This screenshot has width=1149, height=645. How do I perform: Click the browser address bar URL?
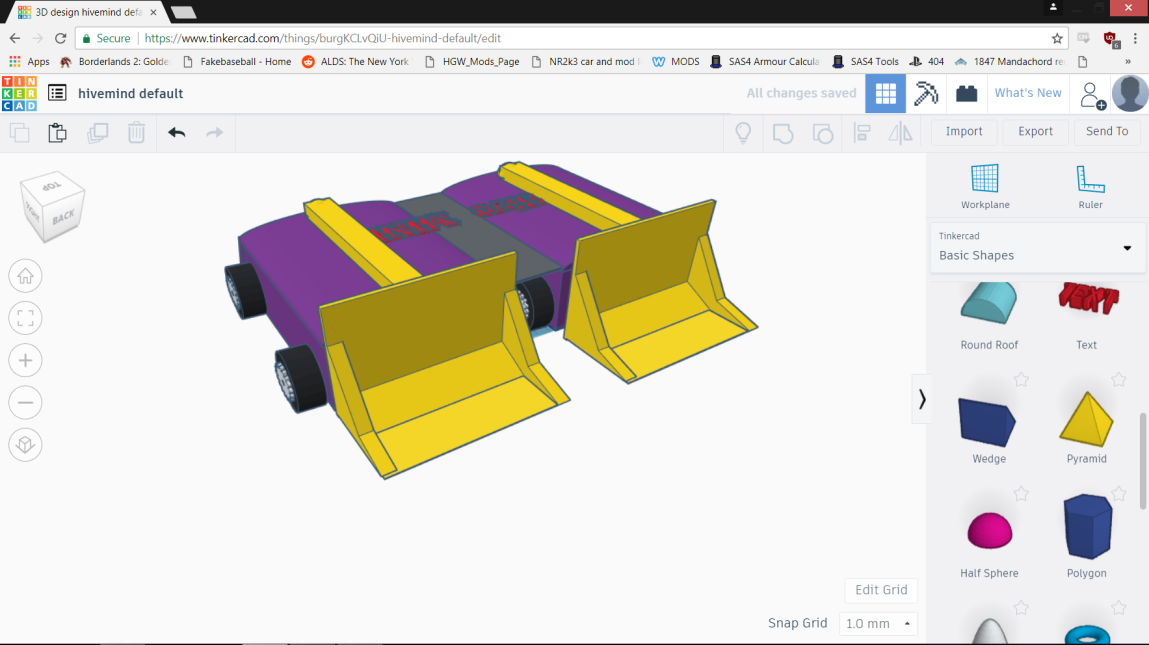[322, 38]
